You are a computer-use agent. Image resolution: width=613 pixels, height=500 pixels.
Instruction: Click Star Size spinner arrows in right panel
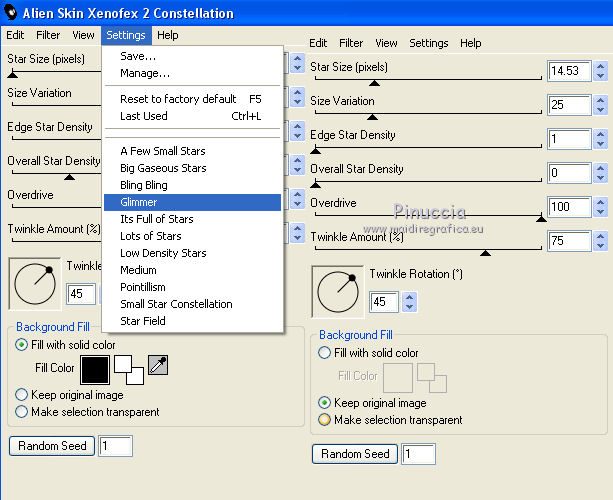pos(603,70)
